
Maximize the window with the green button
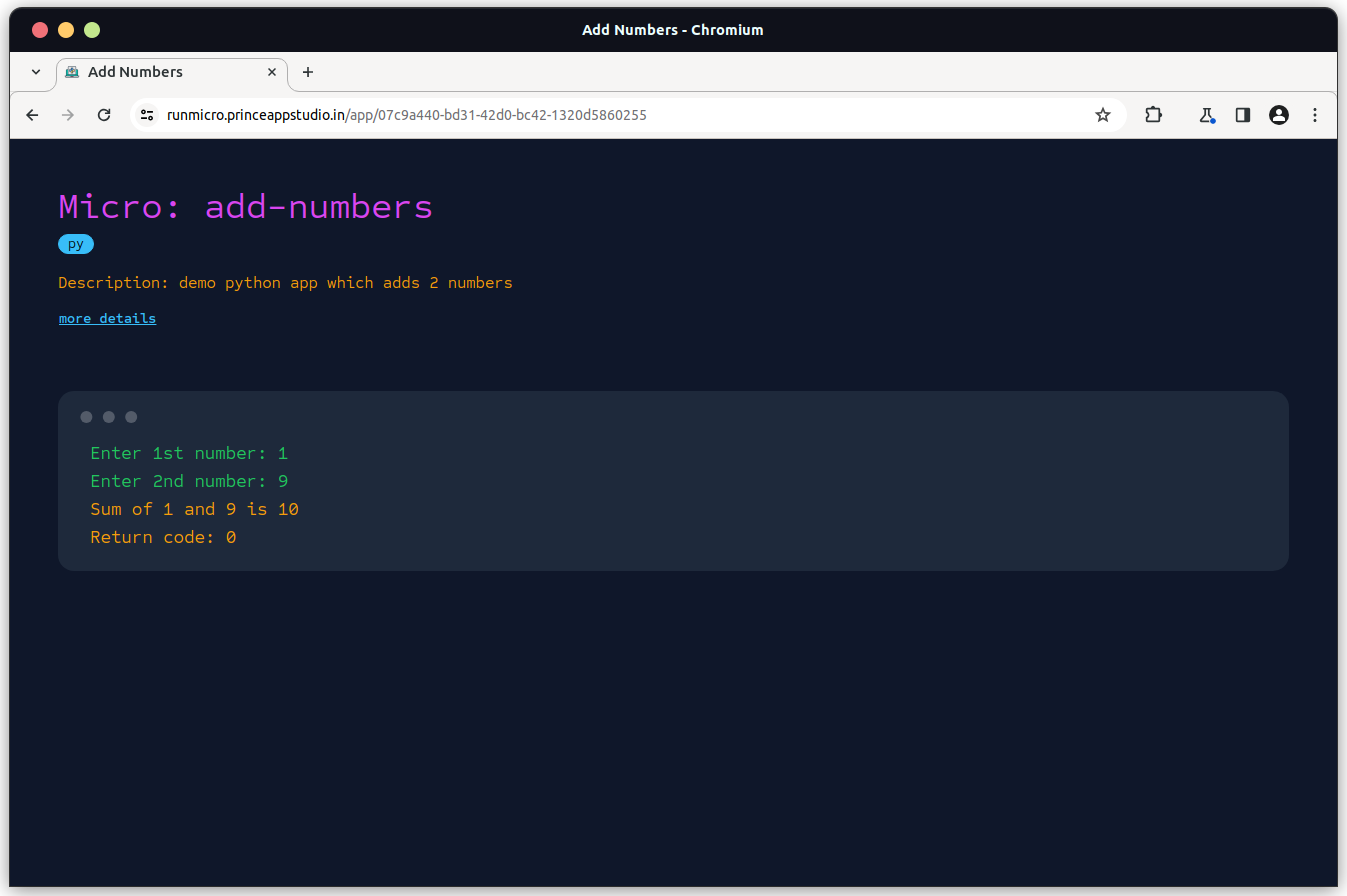pos(92,30)
